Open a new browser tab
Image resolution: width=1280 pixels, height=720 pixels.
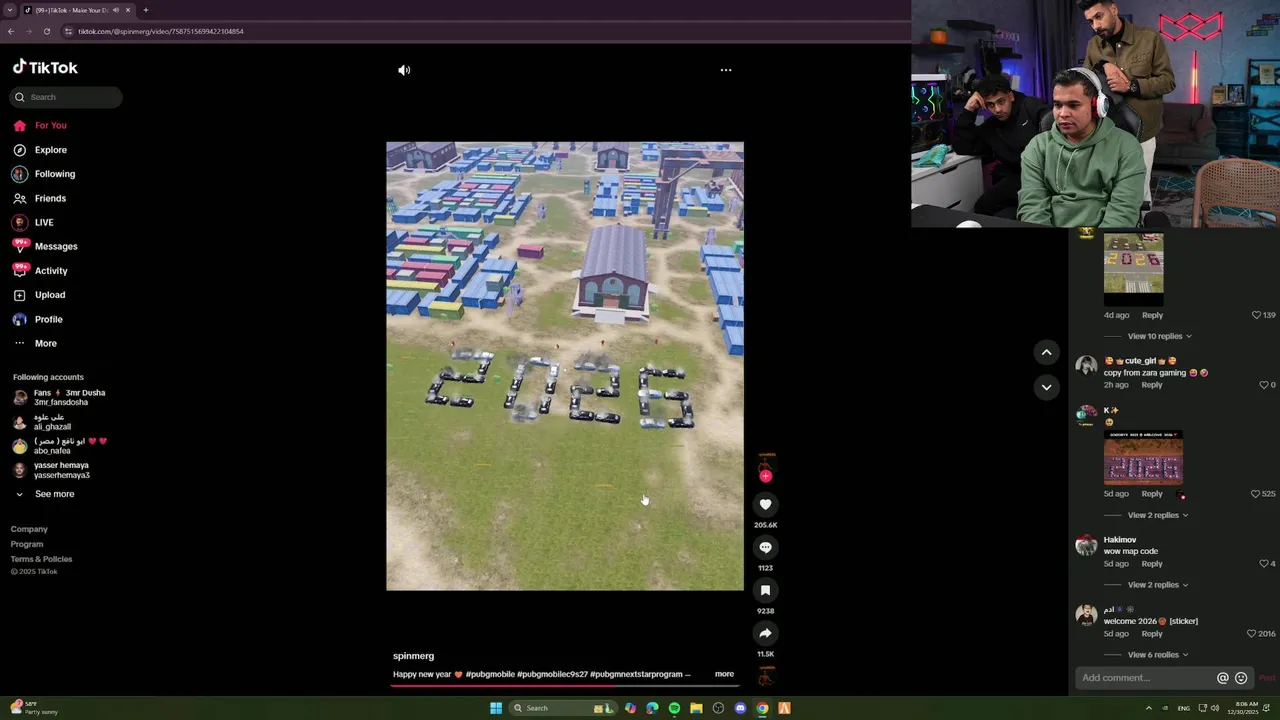[145, 10]
